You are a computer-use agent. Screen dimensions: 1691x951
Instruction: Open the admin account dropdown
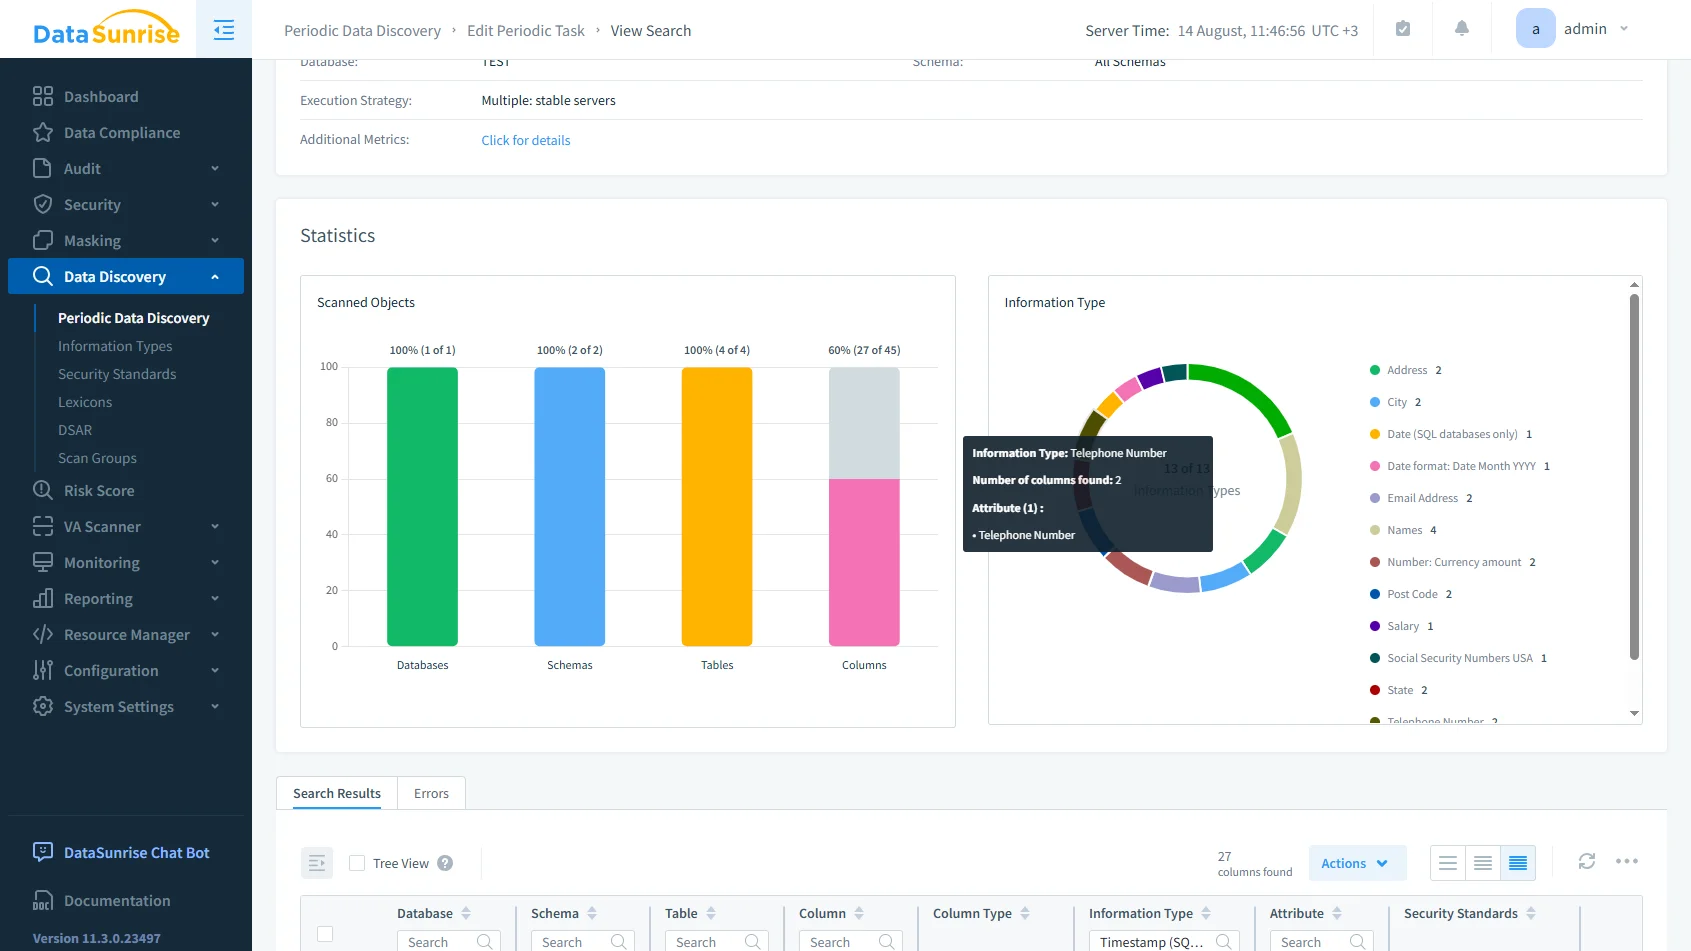pyautogui.click(x=1588, y=28)
